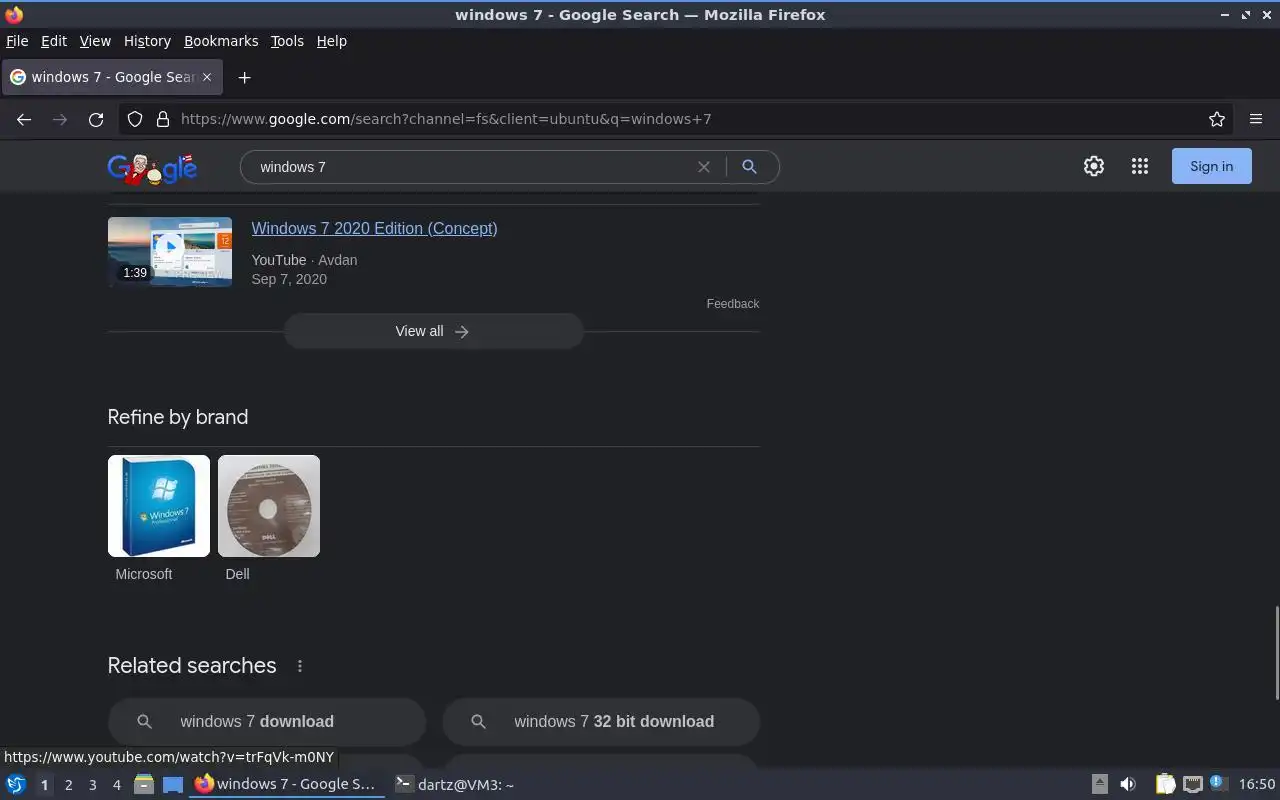View site security info via padlock icon
Image resolution: width=1280 pixels, height=800 pixels.
tap(163, 119)
